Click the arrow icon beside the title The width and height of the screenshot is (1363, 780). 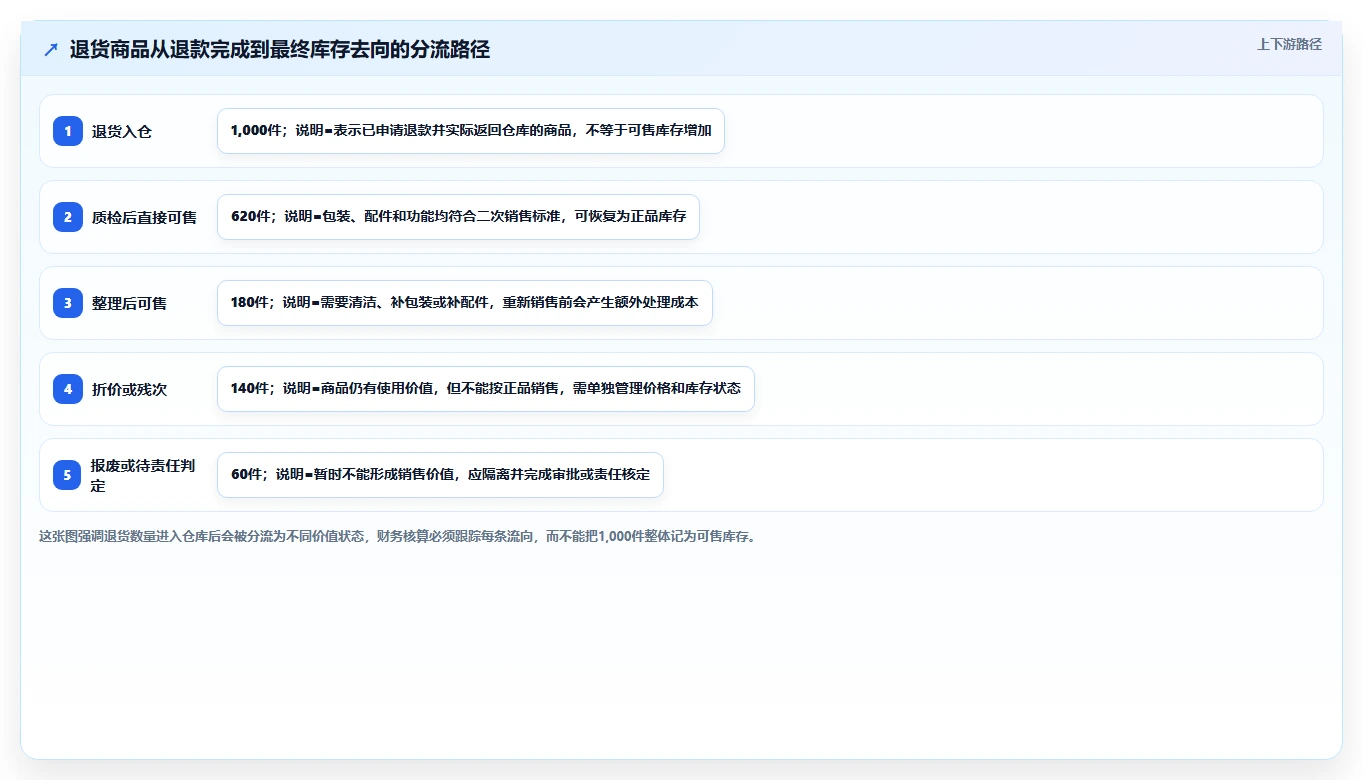(x=51, y=50)
